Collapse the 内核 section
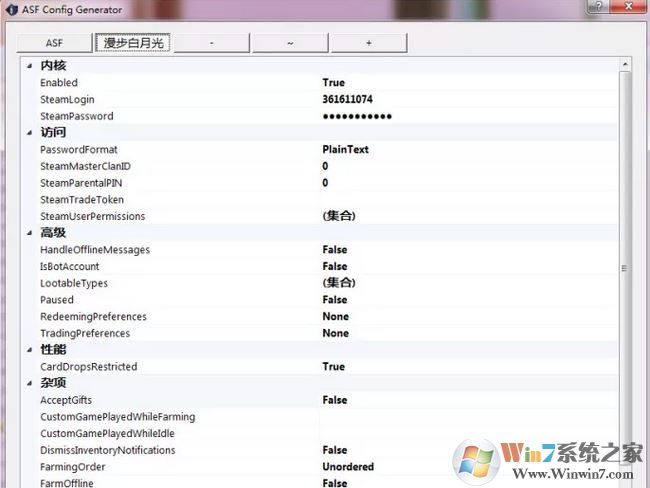The width and height of the screenshot is (650, 488). point(29,66)
